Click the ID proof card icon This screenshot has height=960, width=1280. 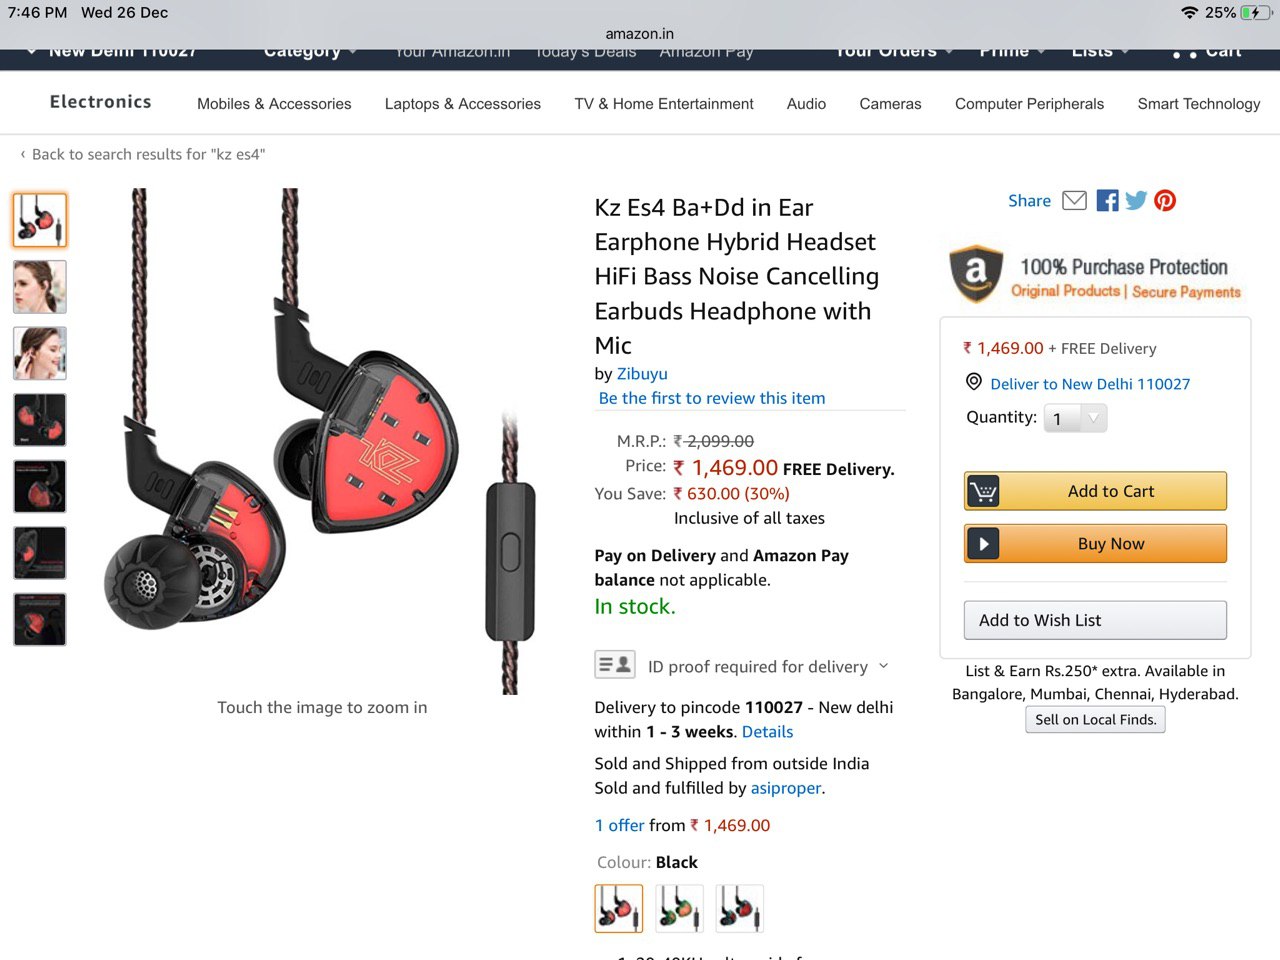[615, 664]
